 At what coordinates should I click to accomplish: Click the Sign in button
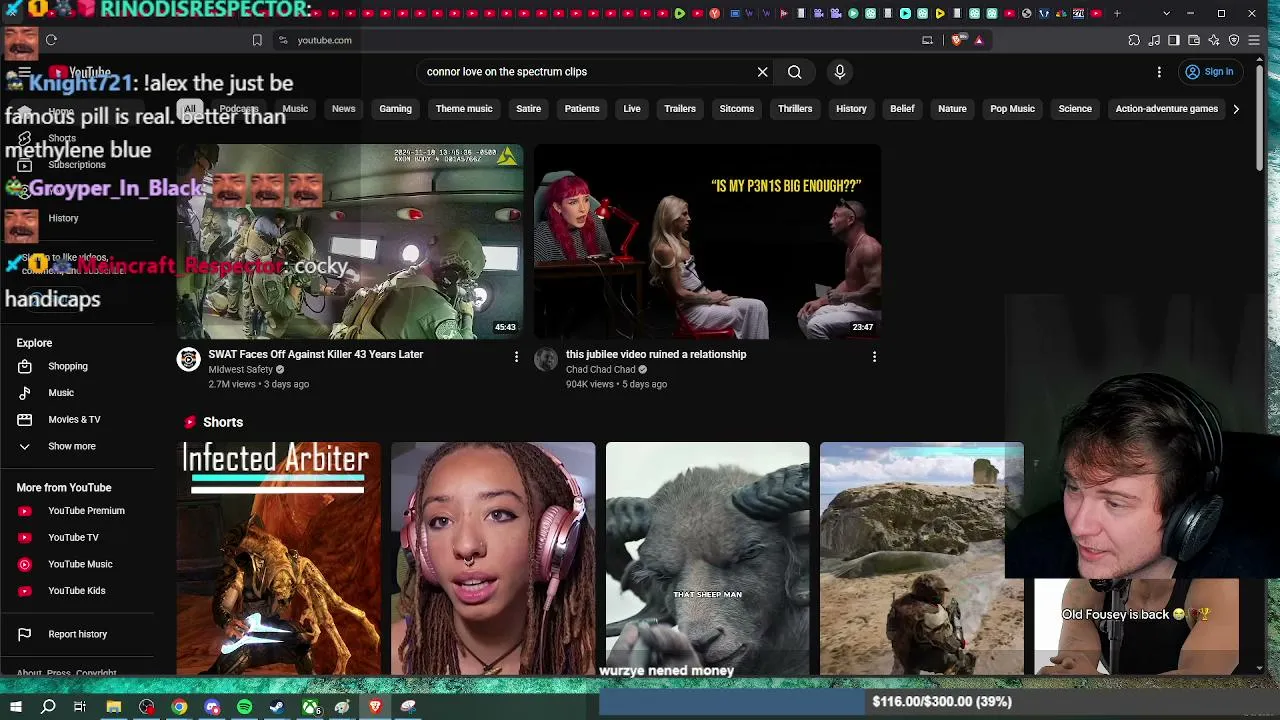(x=1209, y=72)
